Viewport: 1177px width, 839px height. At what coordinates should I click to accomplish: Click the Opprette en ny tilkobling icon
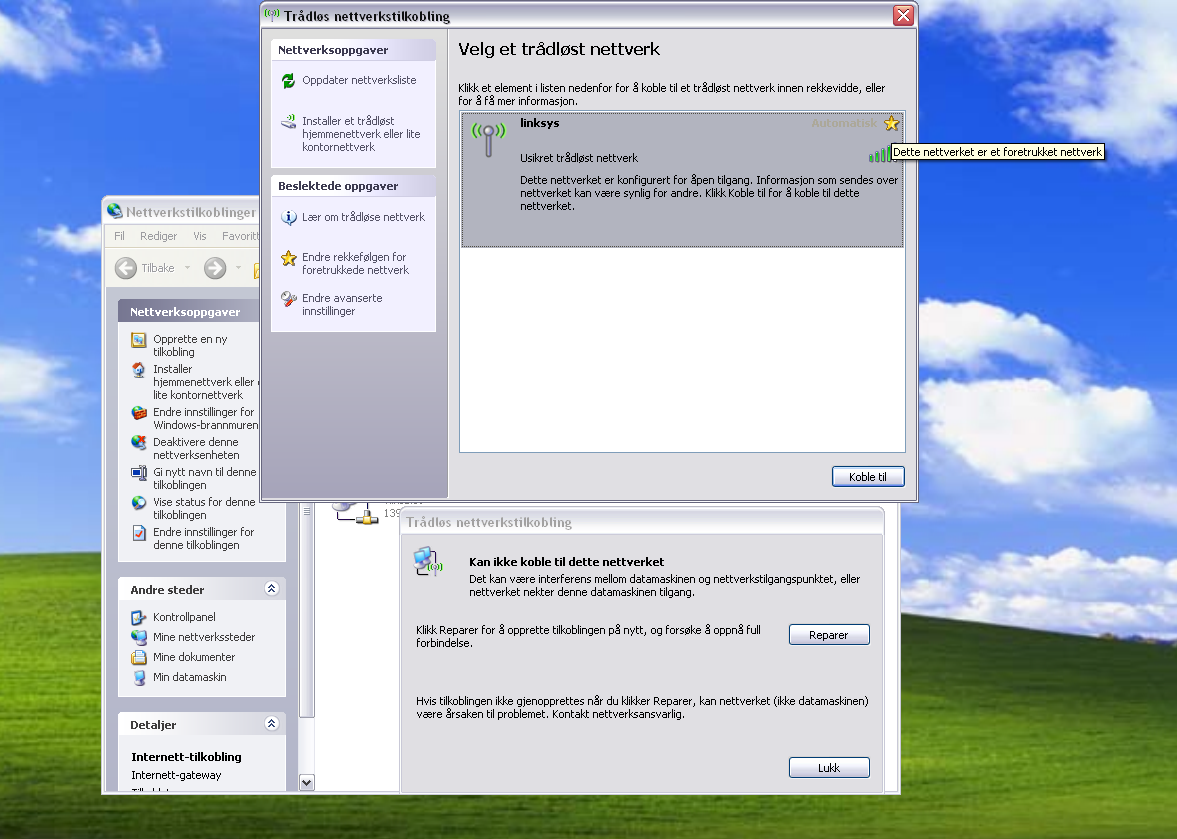click(x=139, y=340)
